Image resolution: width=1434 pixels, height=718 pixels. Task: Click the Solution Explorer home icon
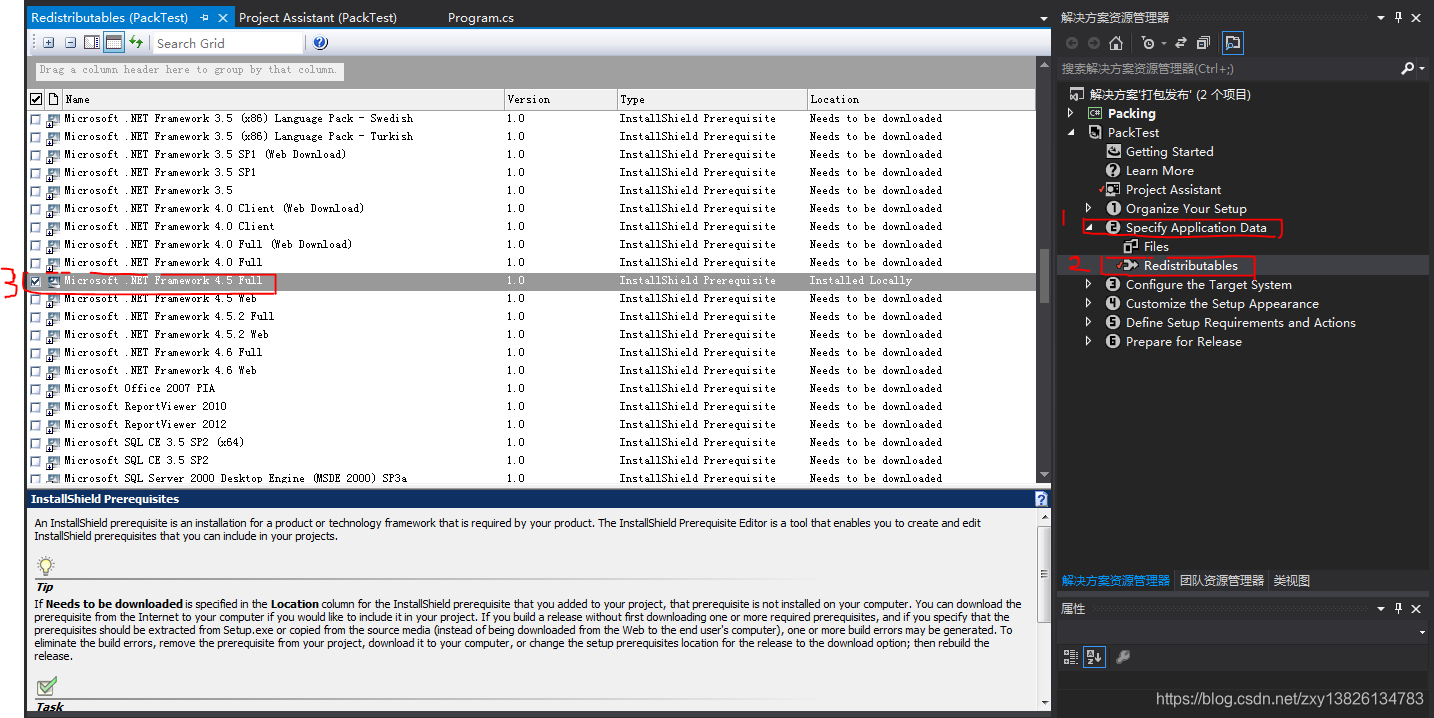(1116, 43)
